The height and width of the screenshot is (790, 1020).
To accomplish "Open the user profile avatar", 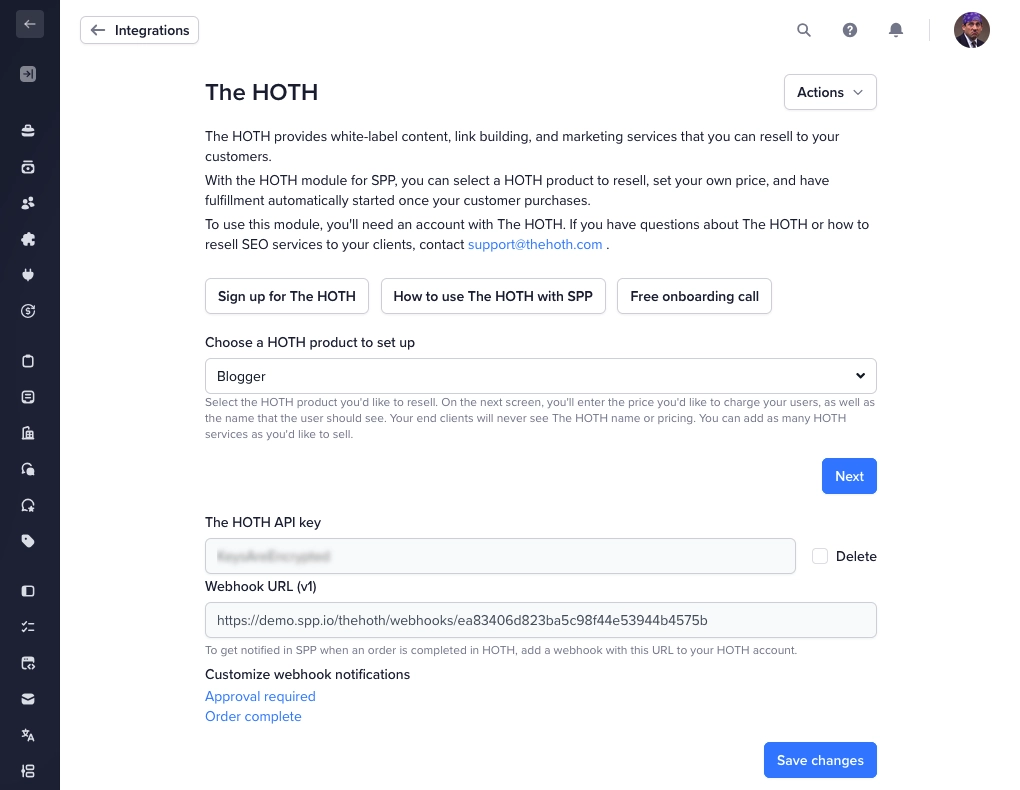I will (971, 30).
